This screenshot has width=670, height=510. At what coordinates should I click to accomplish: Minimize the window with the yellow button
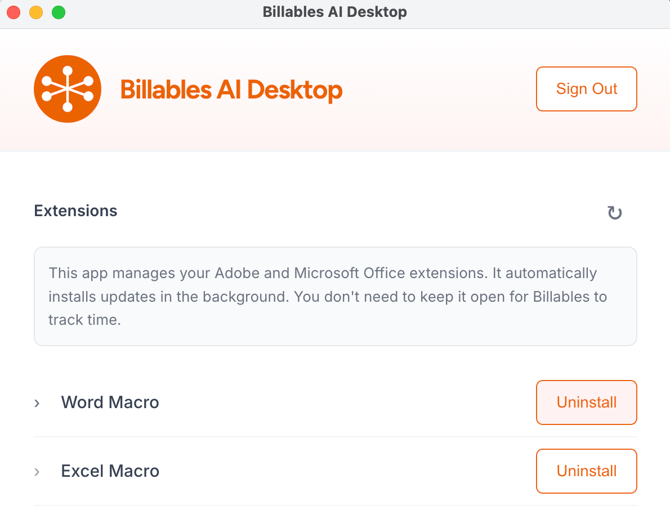tap(36, 13)
